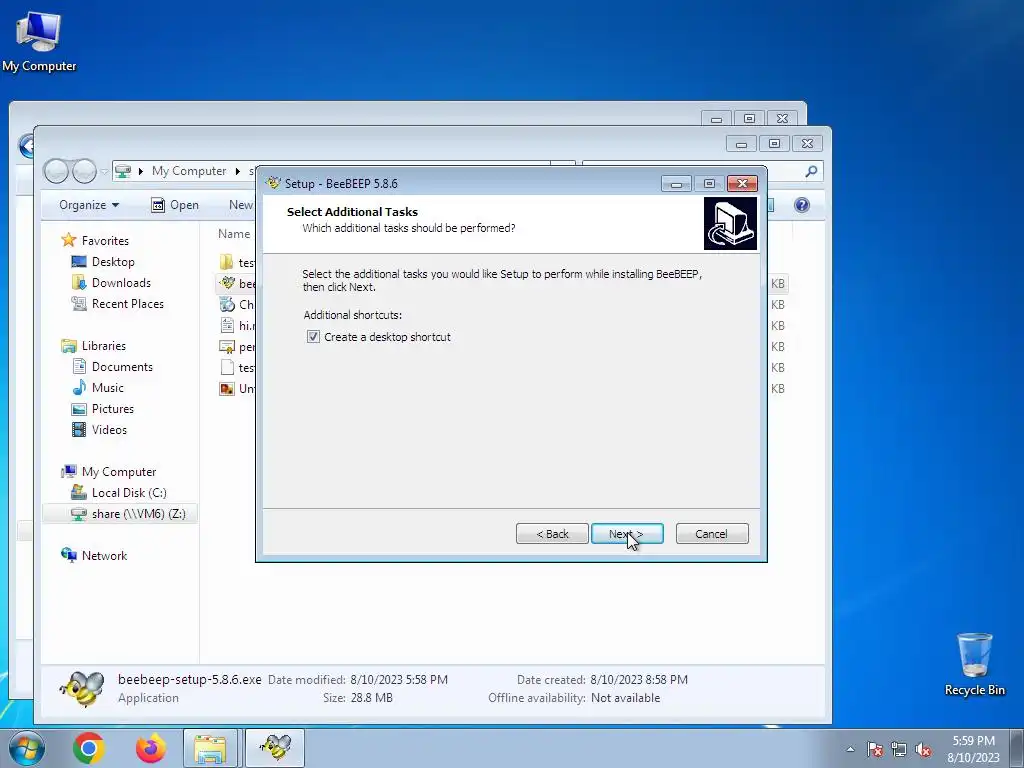Select Recent Places under Favorites

point(128,304)
